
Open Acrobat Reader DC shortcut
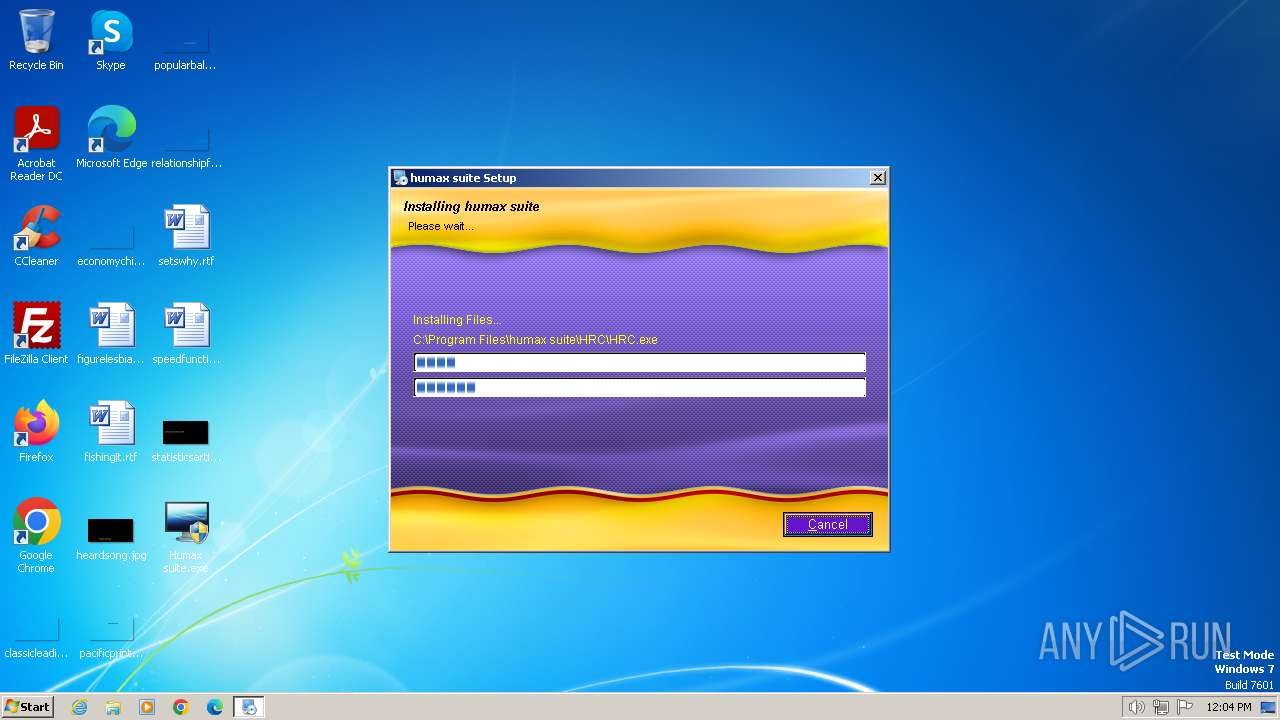pos(36,144)
